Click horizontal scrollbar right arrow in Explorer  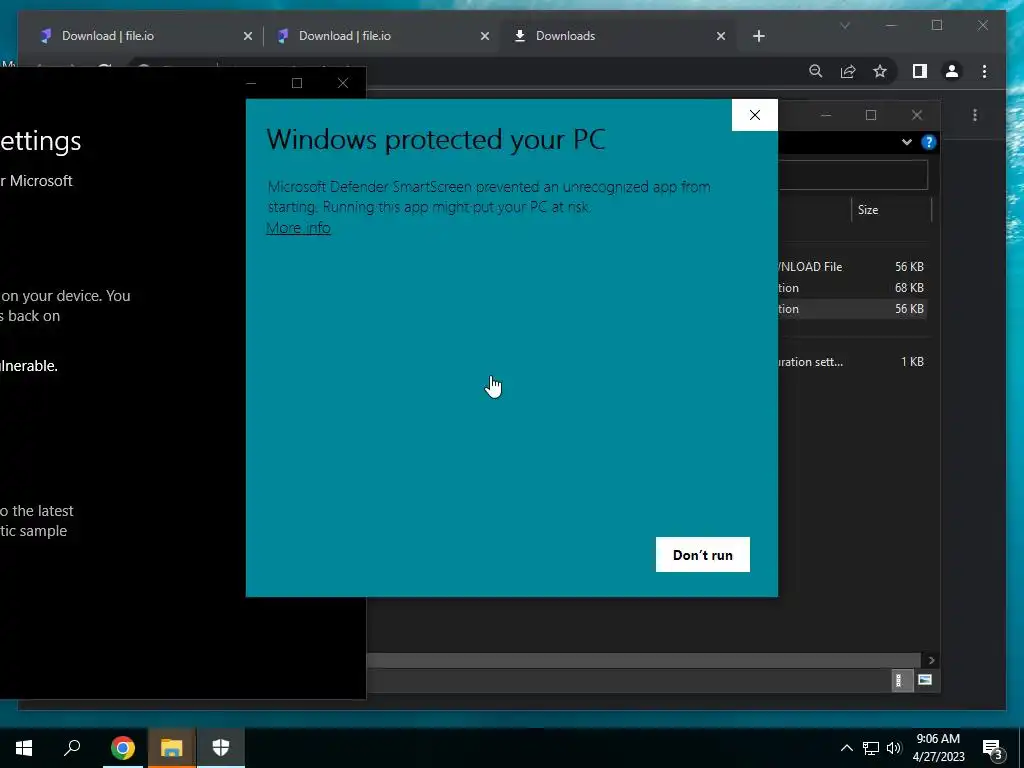(x=931, y=660)
